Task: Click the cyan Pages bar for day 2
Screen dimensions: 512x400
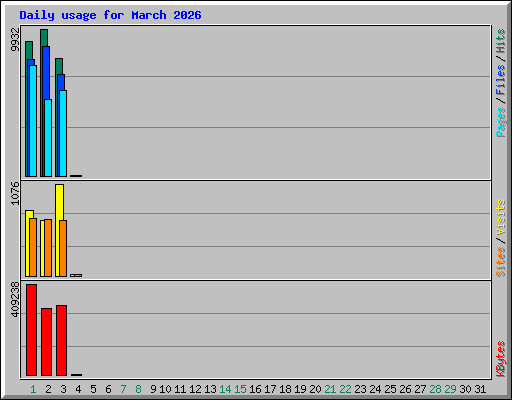Action: [48, 138]
